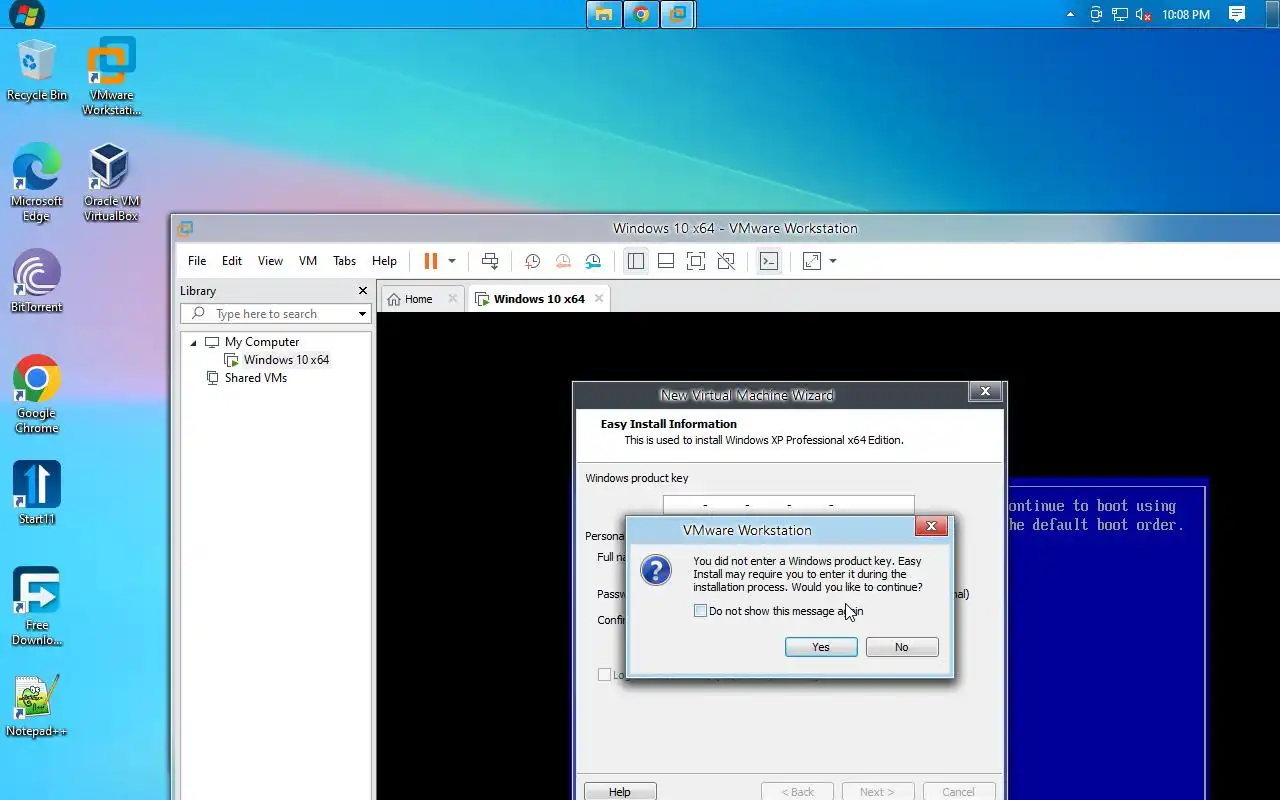This screenshot has width=1280, height=800.
Task: Open the VM menu
Action: click(308, 261)
